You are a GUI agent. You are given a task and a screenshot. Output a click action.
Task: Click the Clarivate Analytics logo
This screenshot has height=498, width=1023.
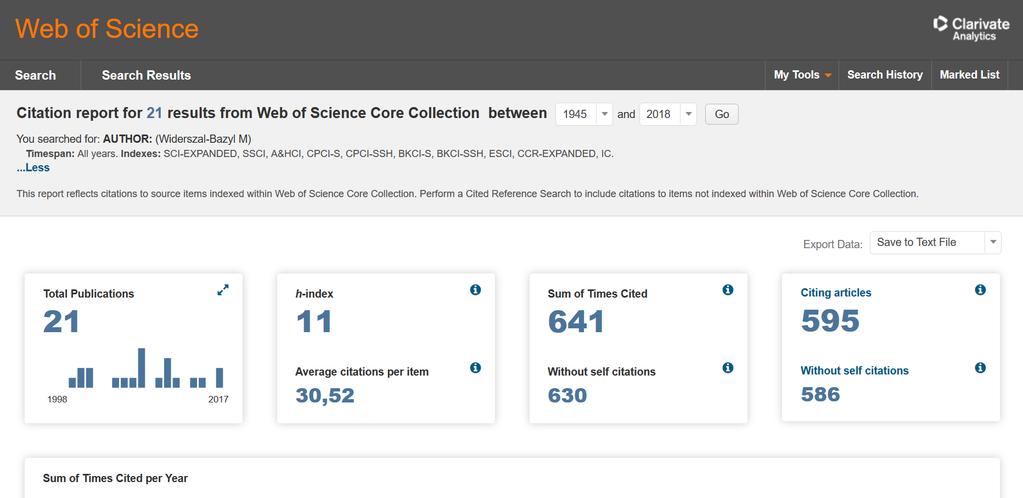[x=971, y=29]
